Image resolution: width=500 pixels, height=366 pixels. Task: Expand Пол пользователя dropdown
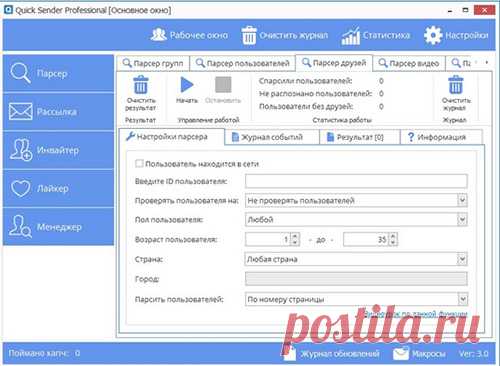[x=462, y=220]
